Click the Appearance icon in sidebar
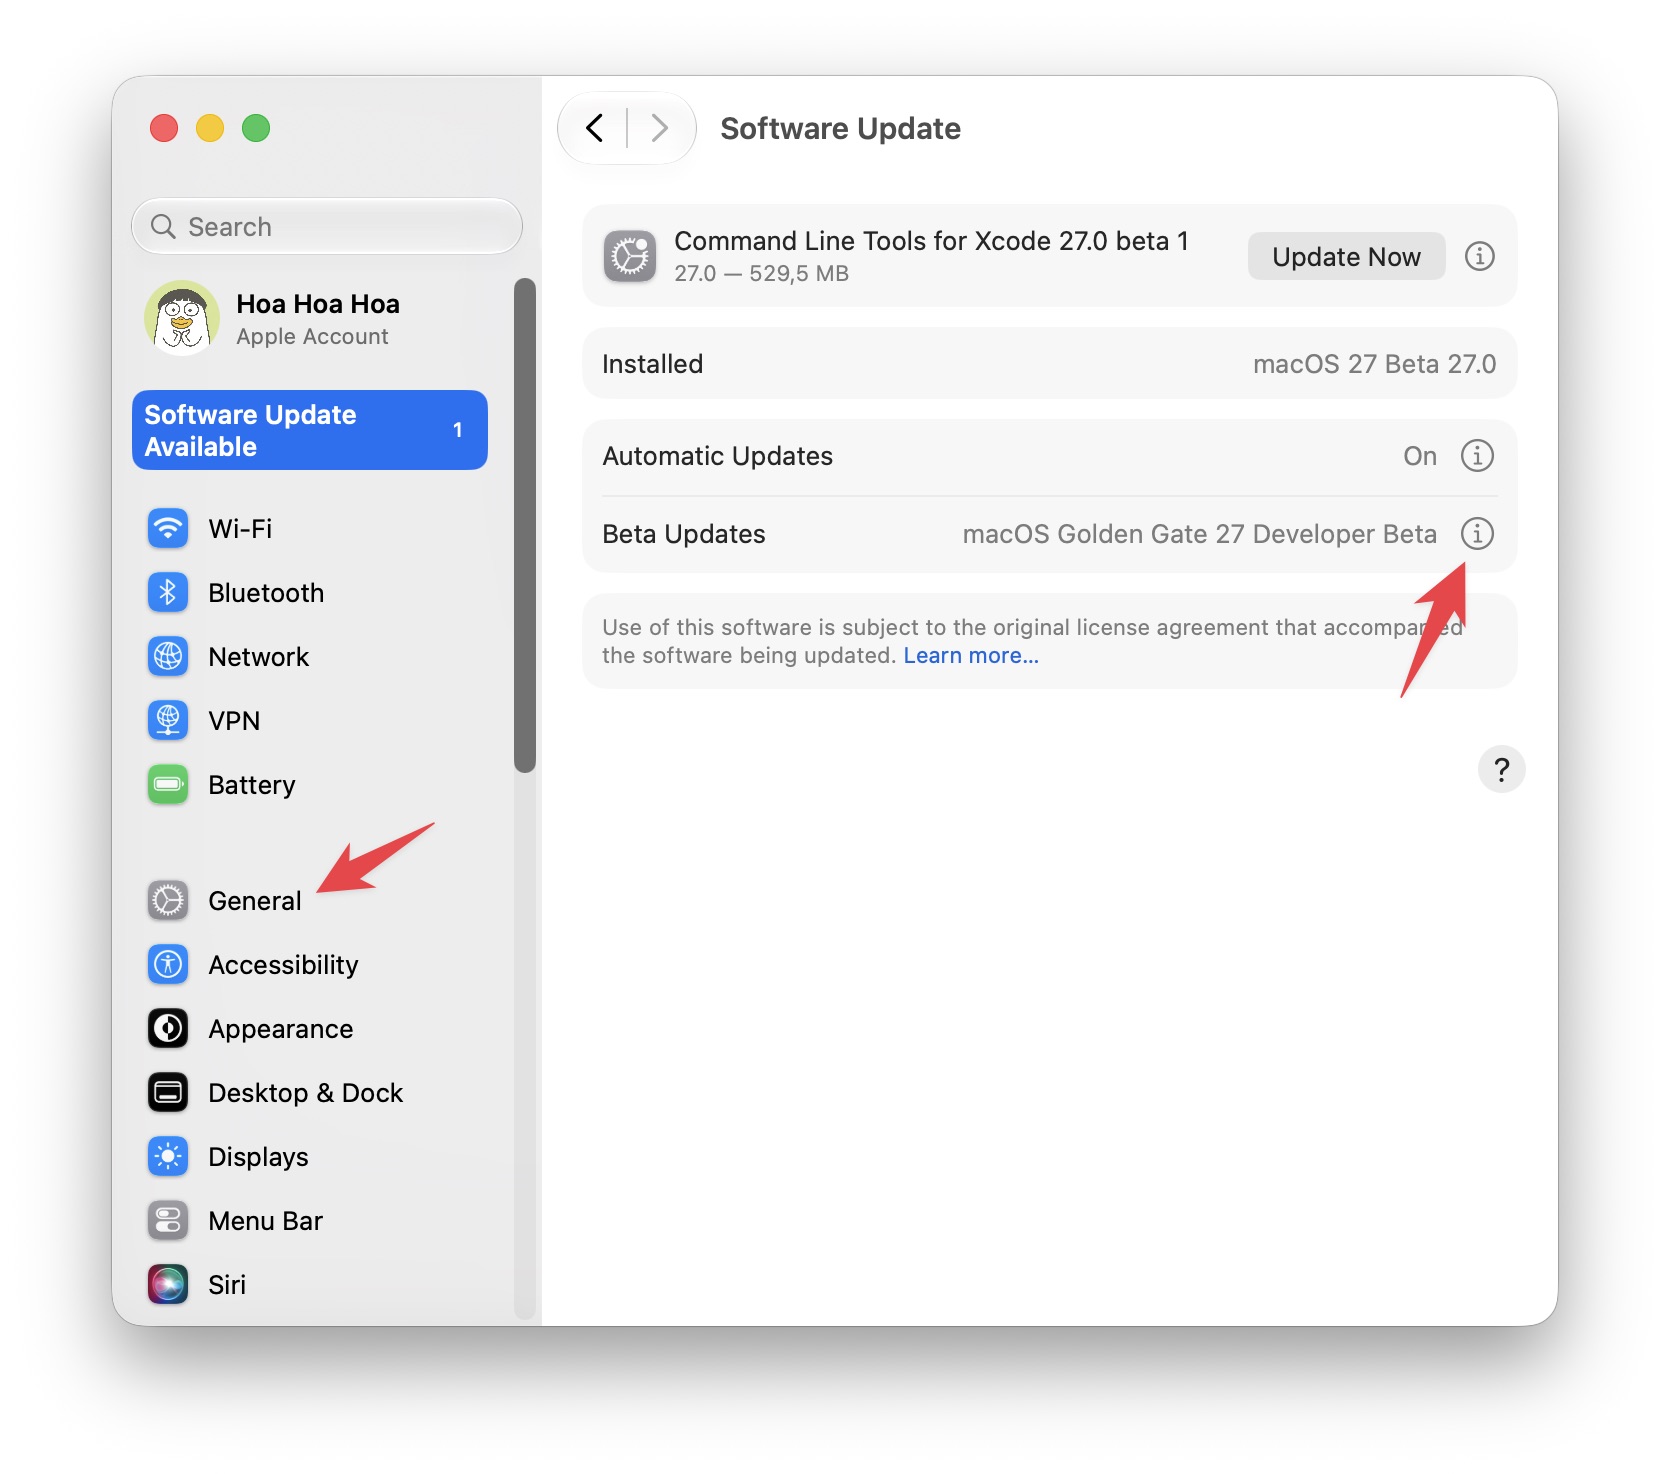Screen dimensions: 1670x1474 pyautogui.click(x=168, y=1028)
